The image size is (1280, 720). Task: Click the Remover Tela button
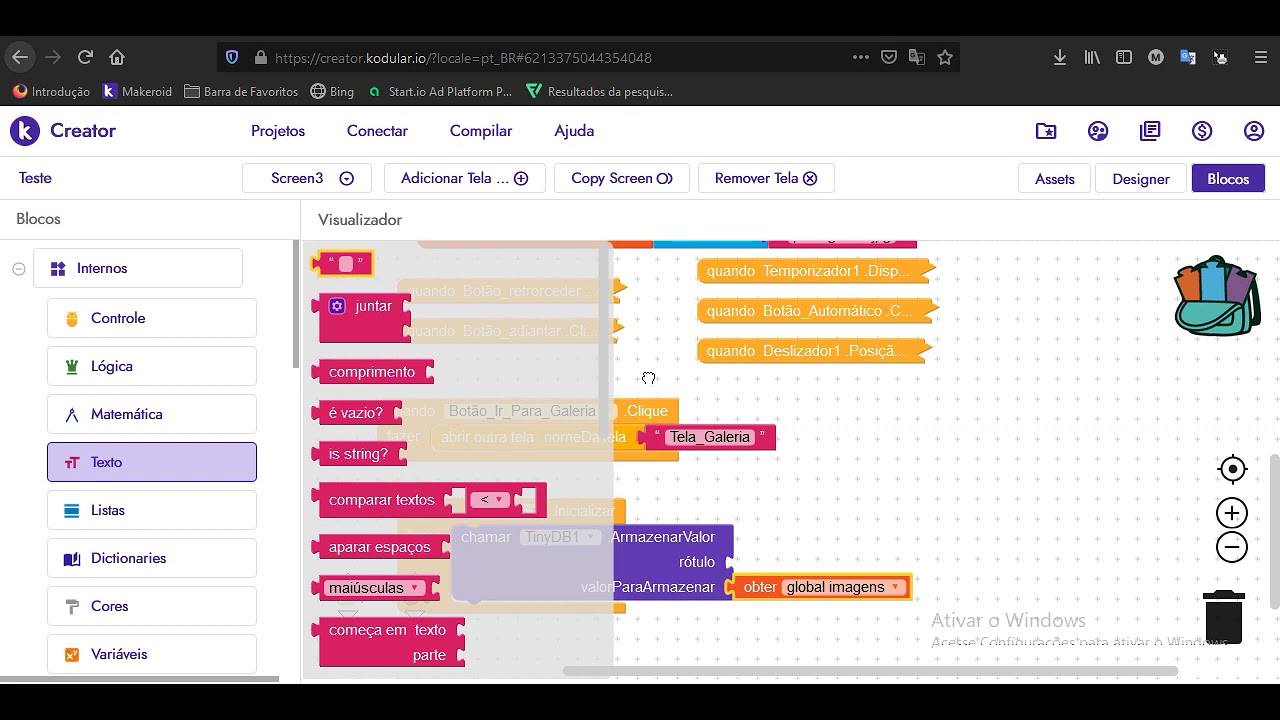[766, 178]
